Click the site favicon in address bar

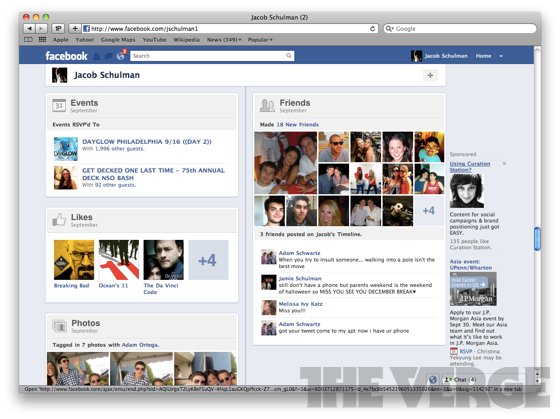86,29
